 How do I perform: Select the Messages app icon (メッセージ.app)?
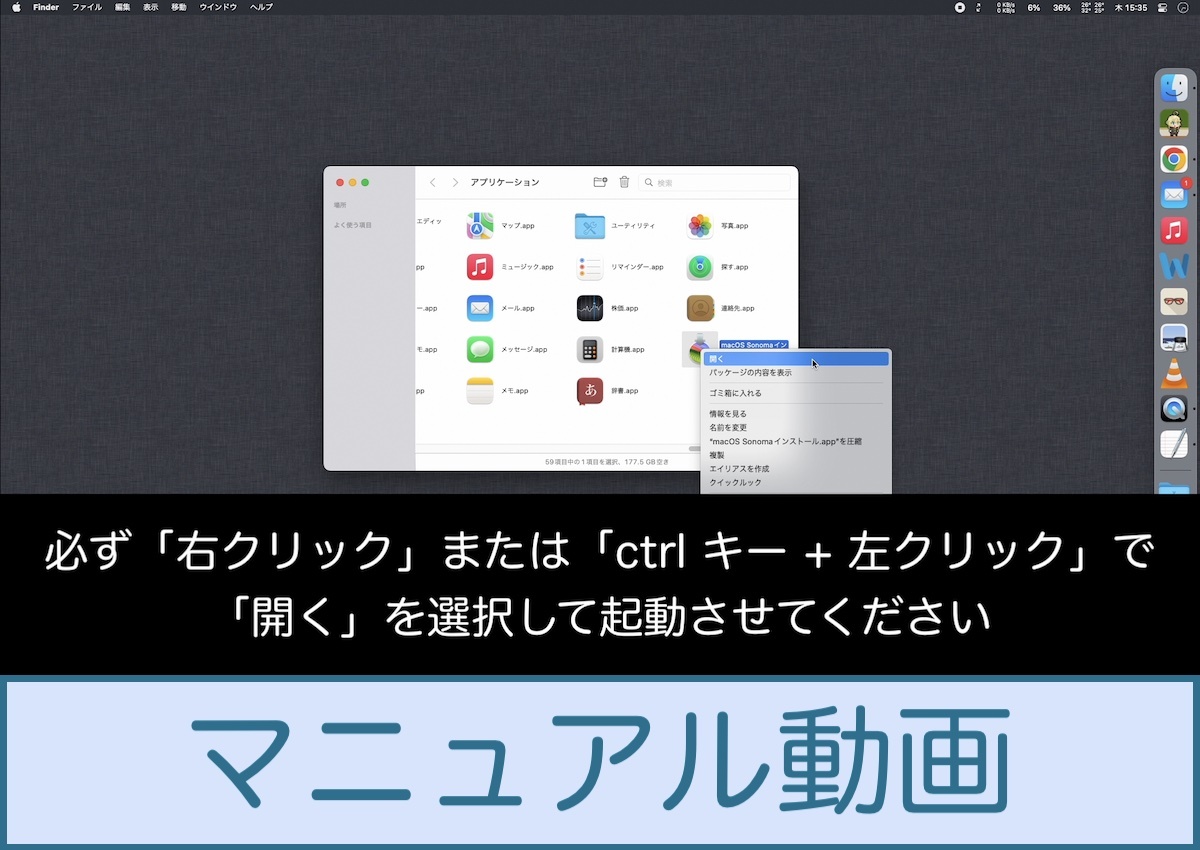point(480,349)
